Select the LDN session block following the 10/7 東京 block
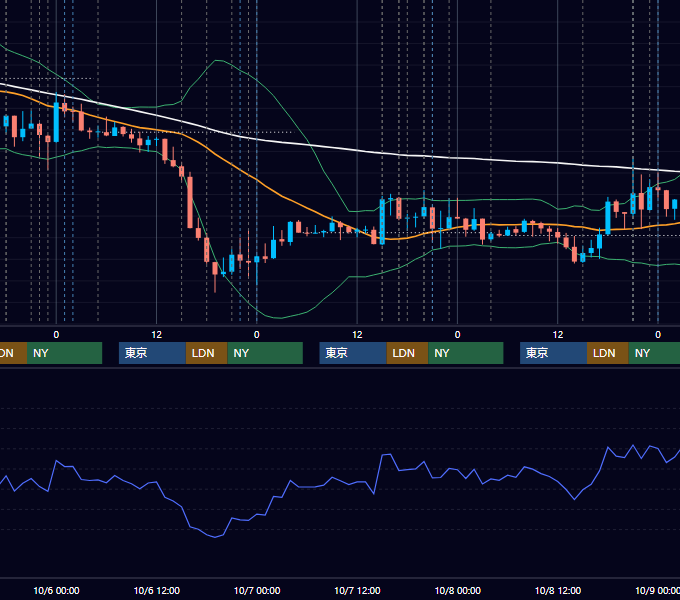The height and width of the screenshot is (600, 680). (x=407, y=353)
